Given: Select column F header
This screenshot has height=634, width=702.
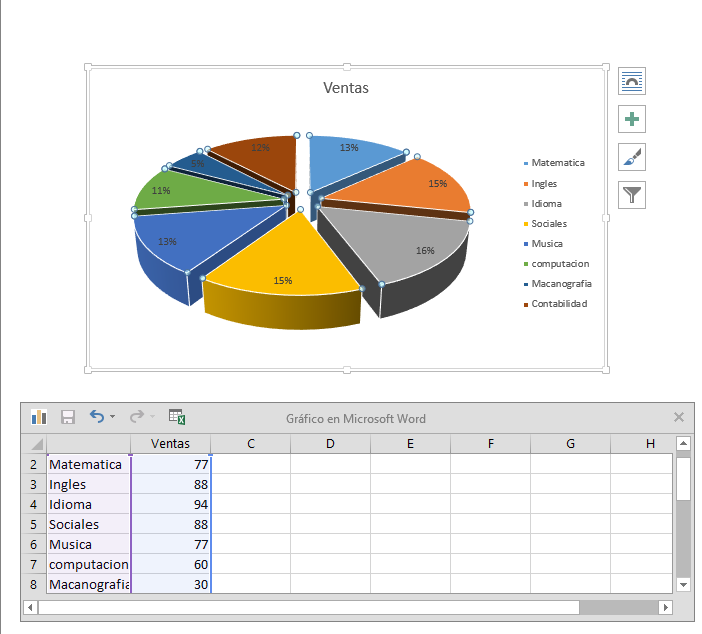Looking at the screenshot, I should [491, 444].
